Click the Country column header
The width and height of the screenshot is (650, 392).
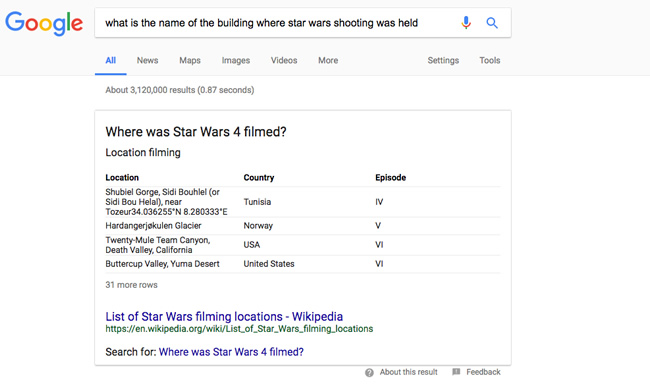[259, 178]
